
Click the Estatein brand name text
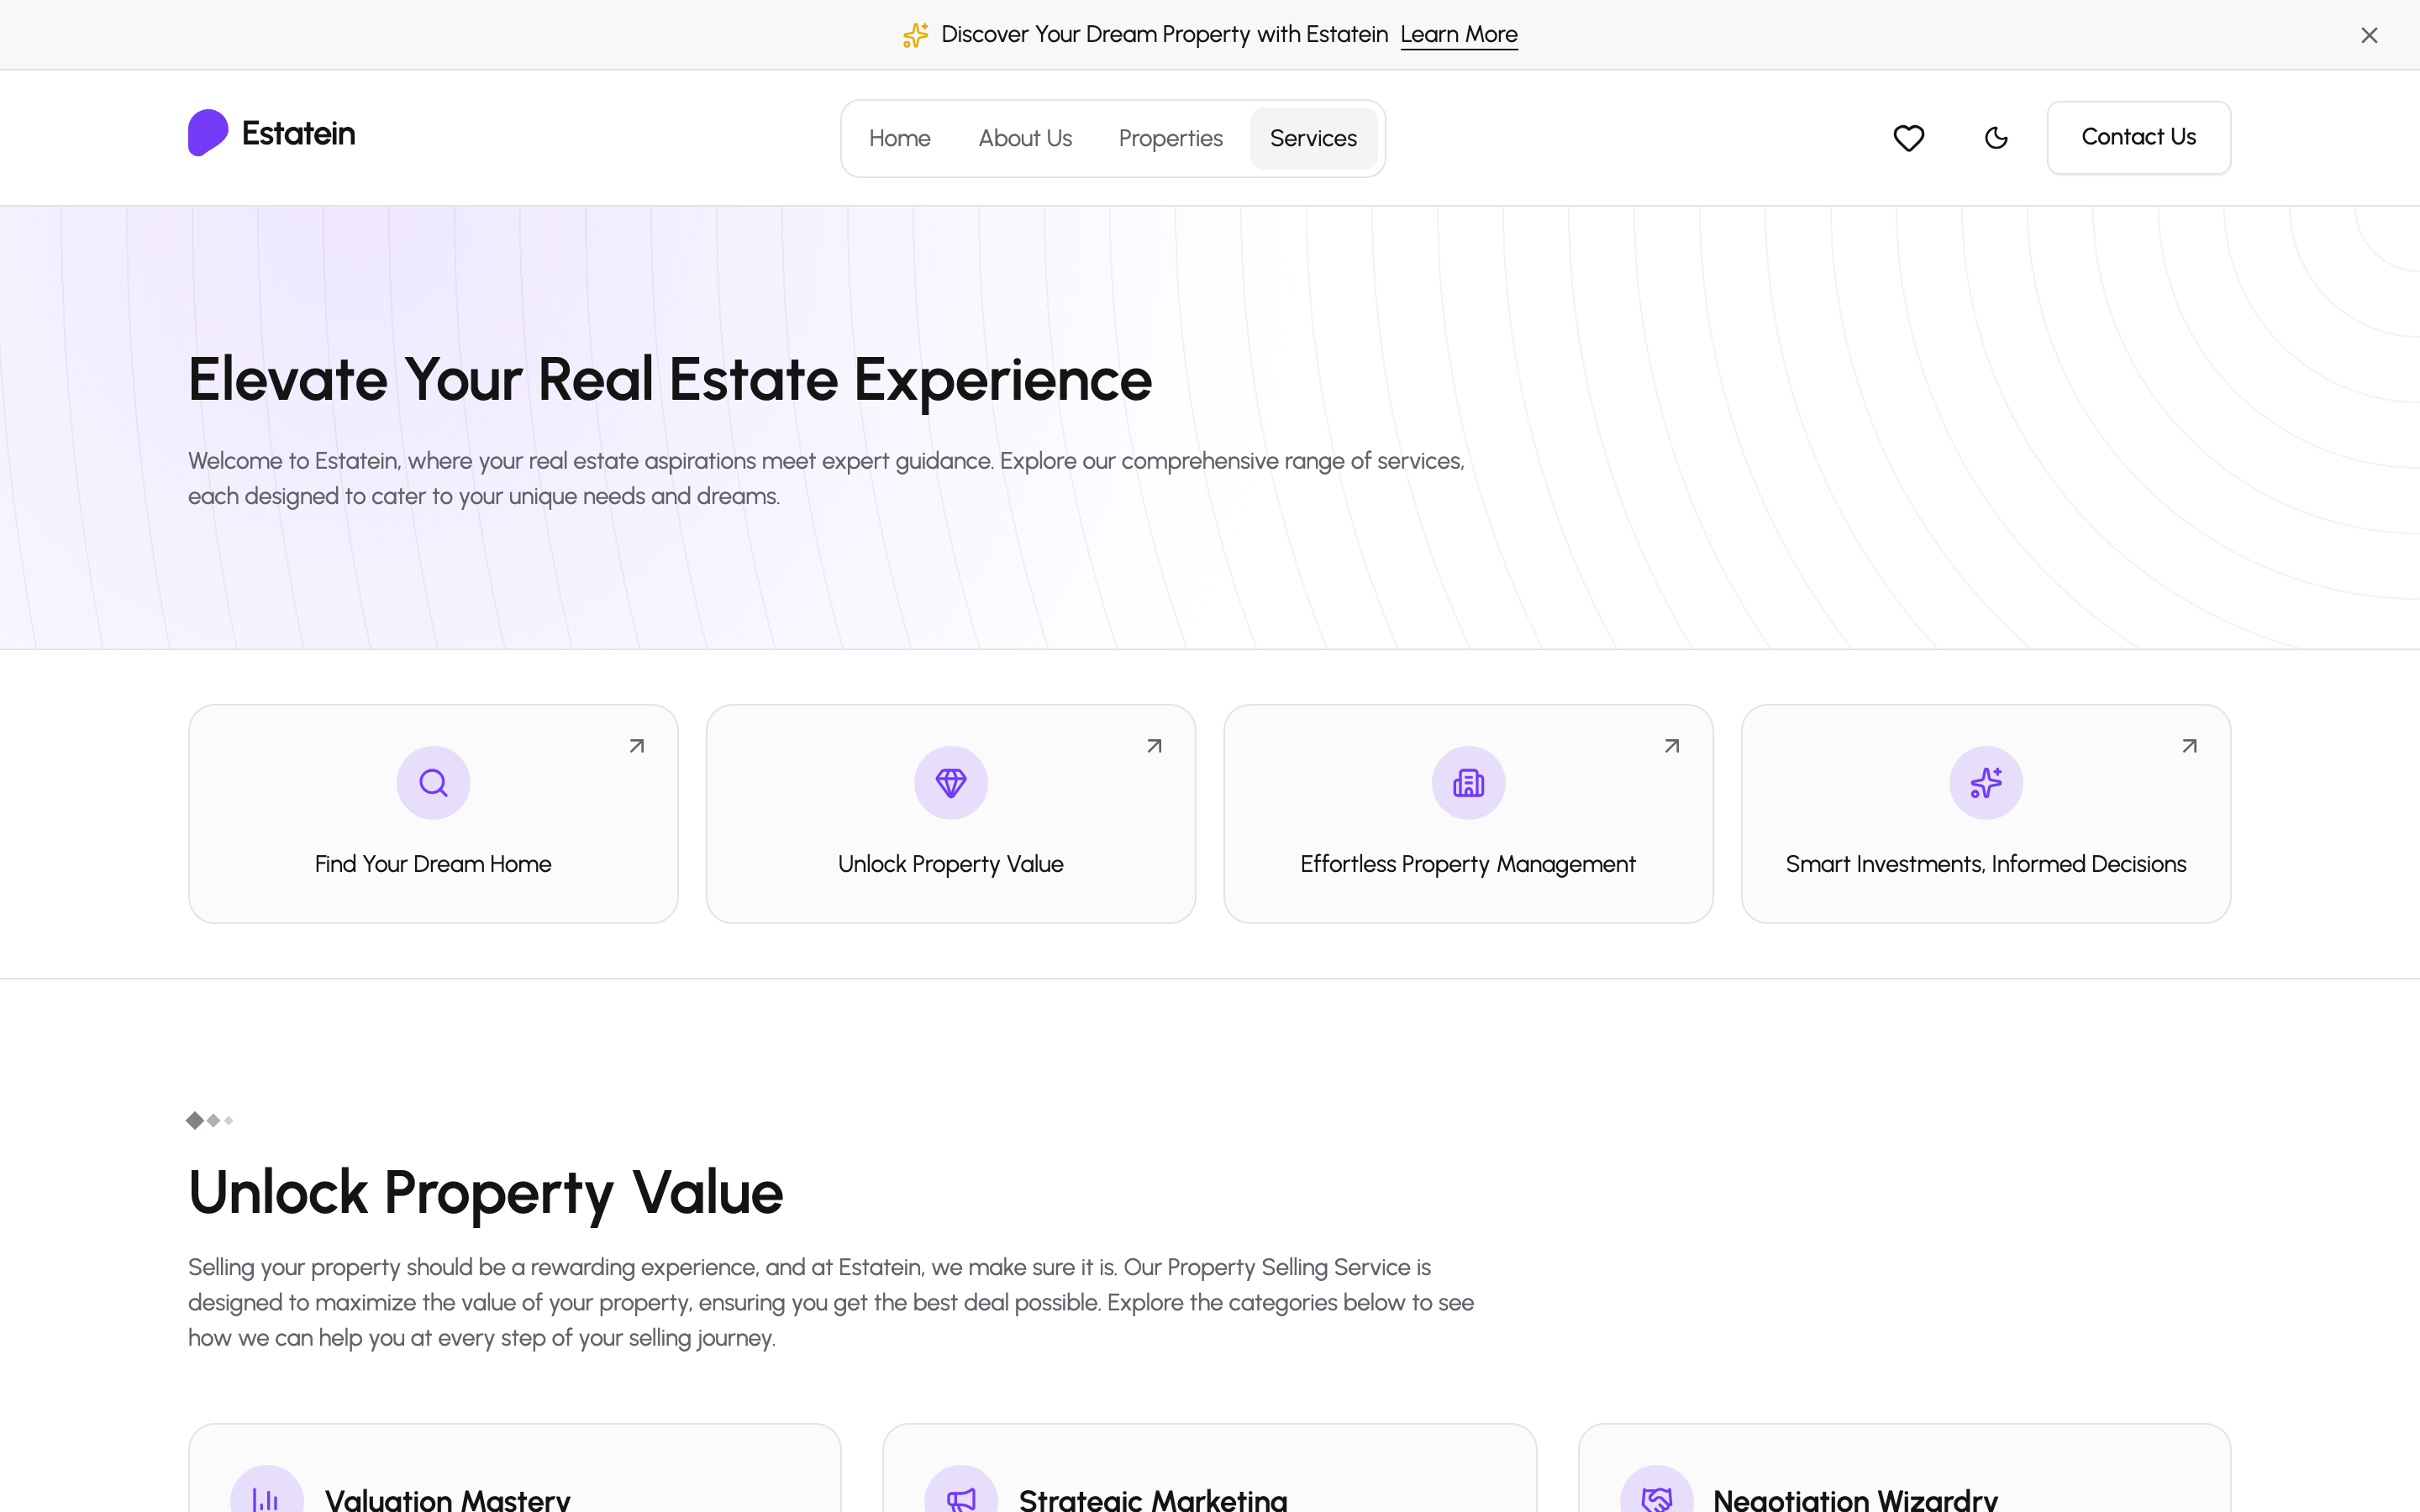pyautogui.click(x=298, y=134)
